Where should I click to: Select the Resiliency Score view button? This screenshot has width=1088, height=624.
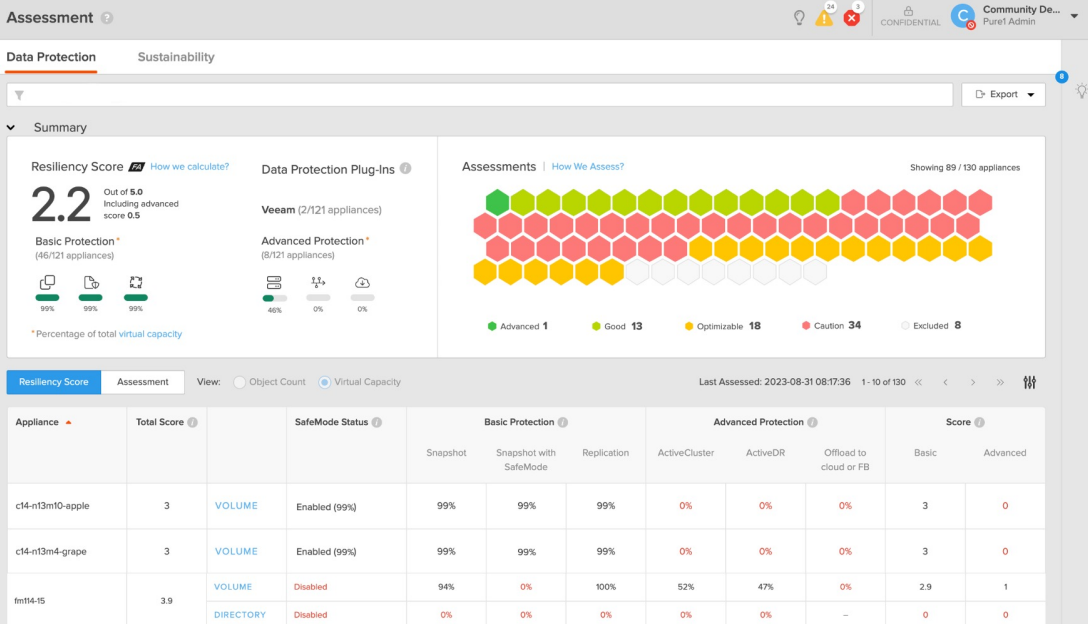(53, 382)
